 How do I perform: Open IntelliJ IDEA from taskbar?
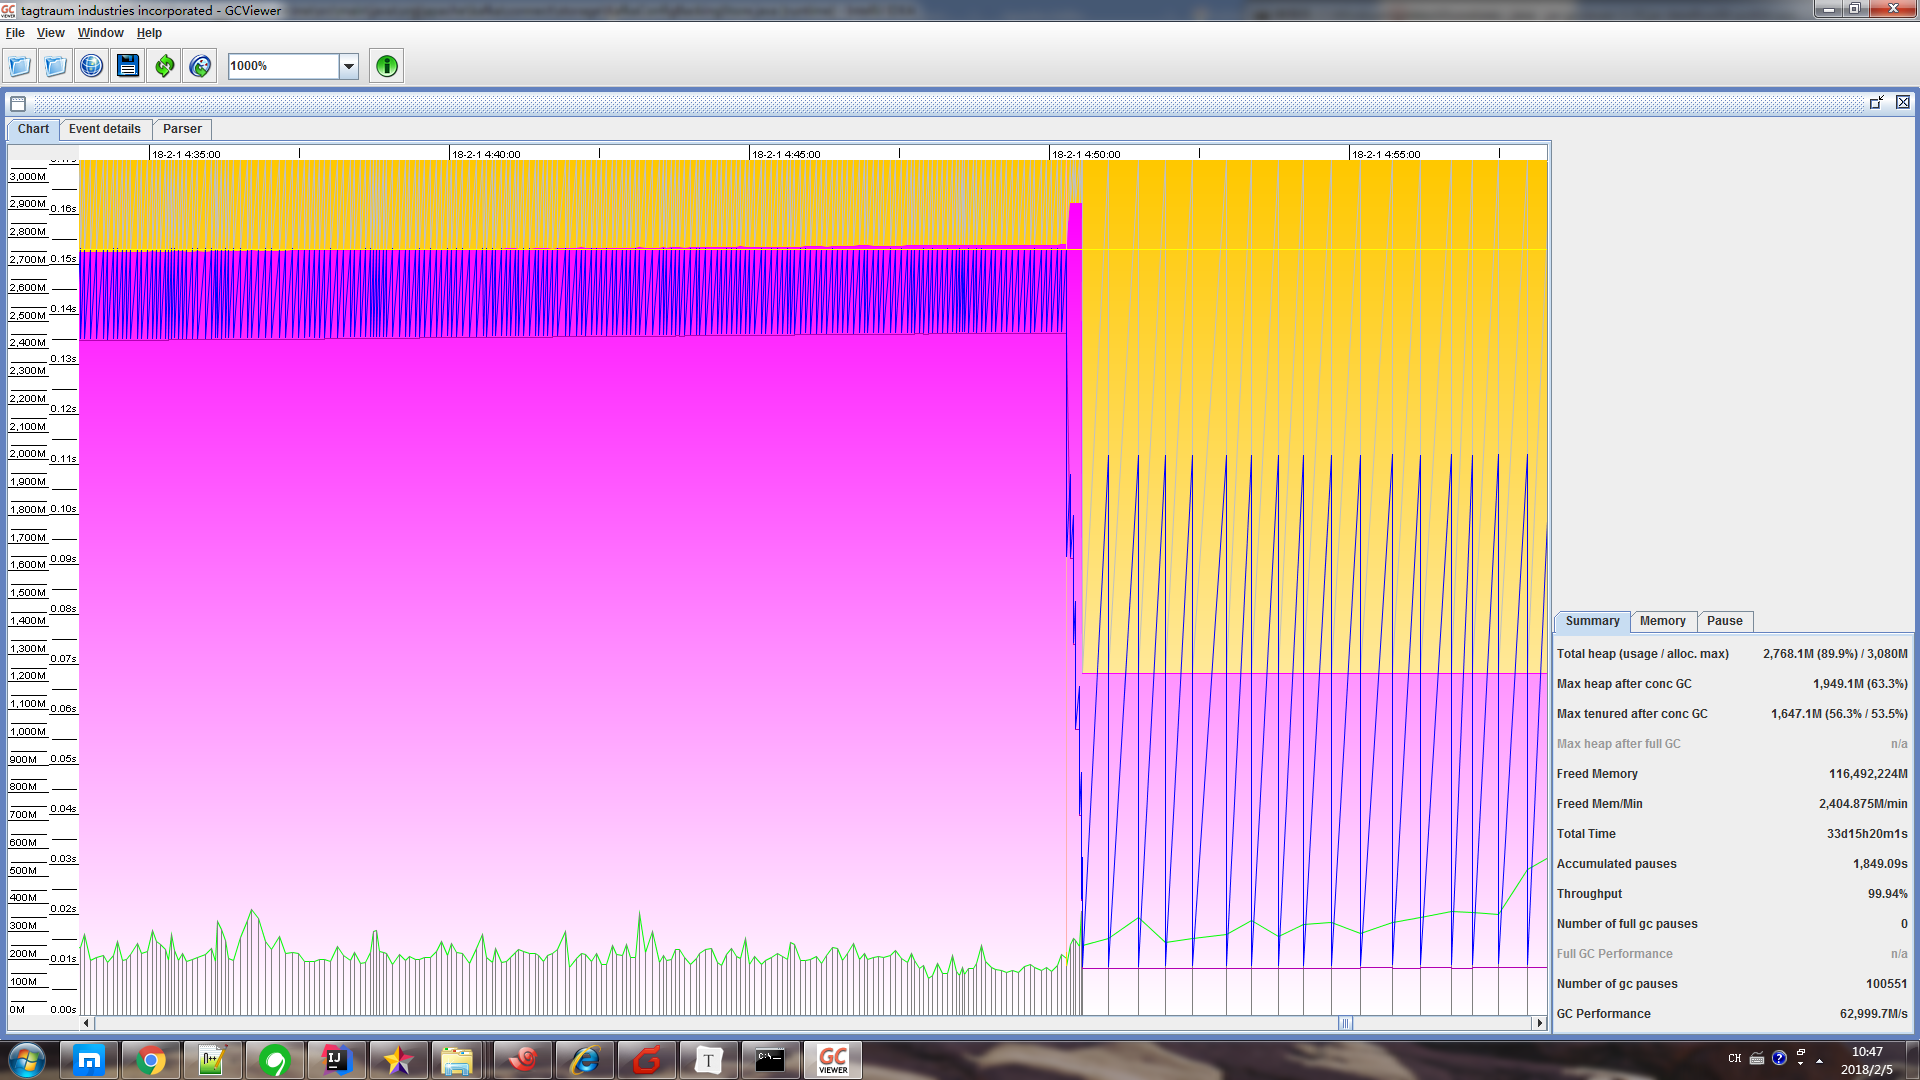pos(337,1060)
